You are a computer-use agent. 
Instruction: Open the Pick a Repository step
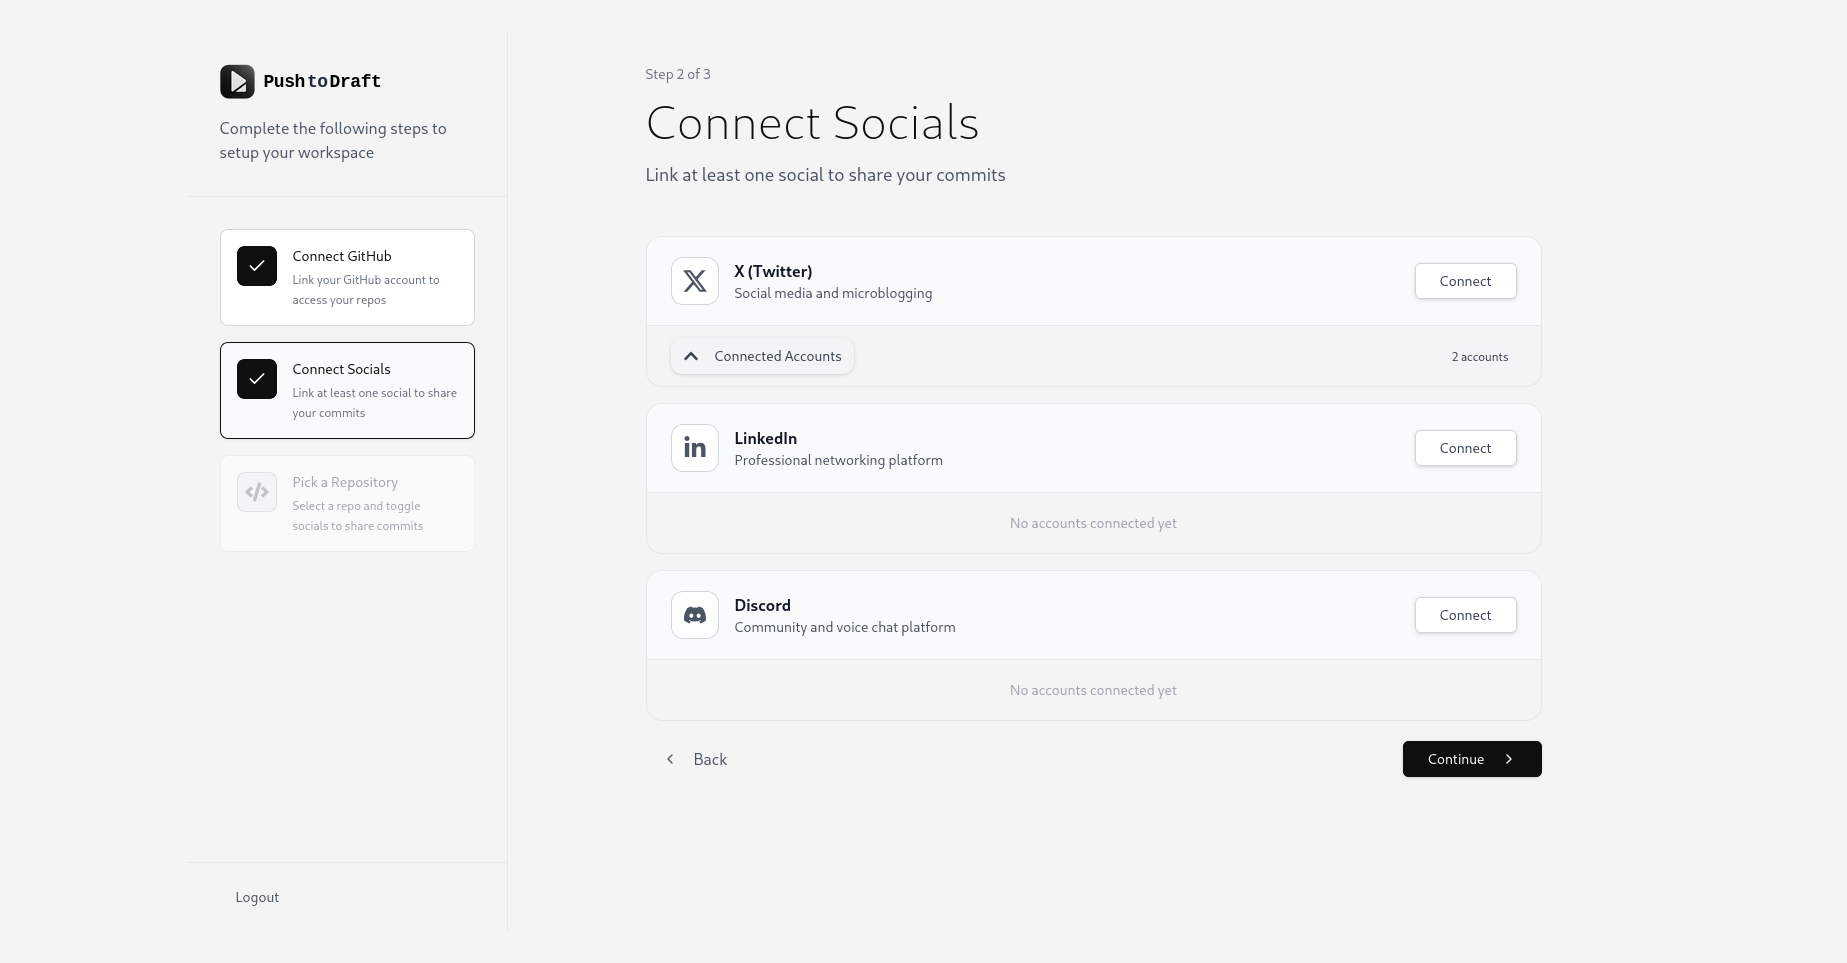pos(347,503)
